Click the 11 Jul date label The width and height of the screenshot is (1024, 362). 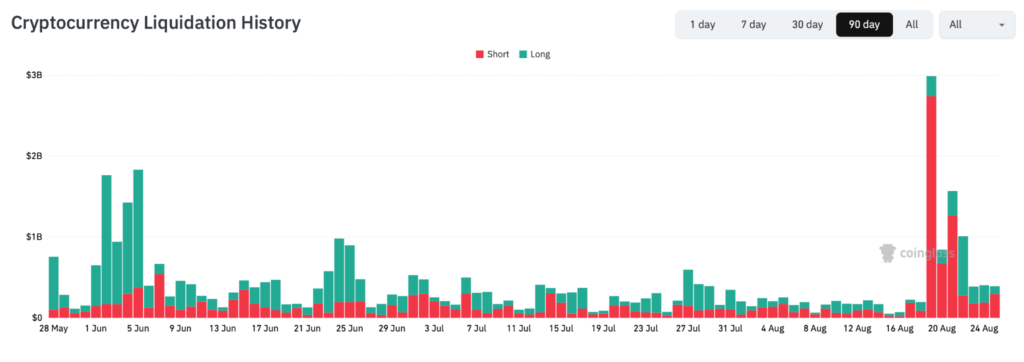coord(520,329)
